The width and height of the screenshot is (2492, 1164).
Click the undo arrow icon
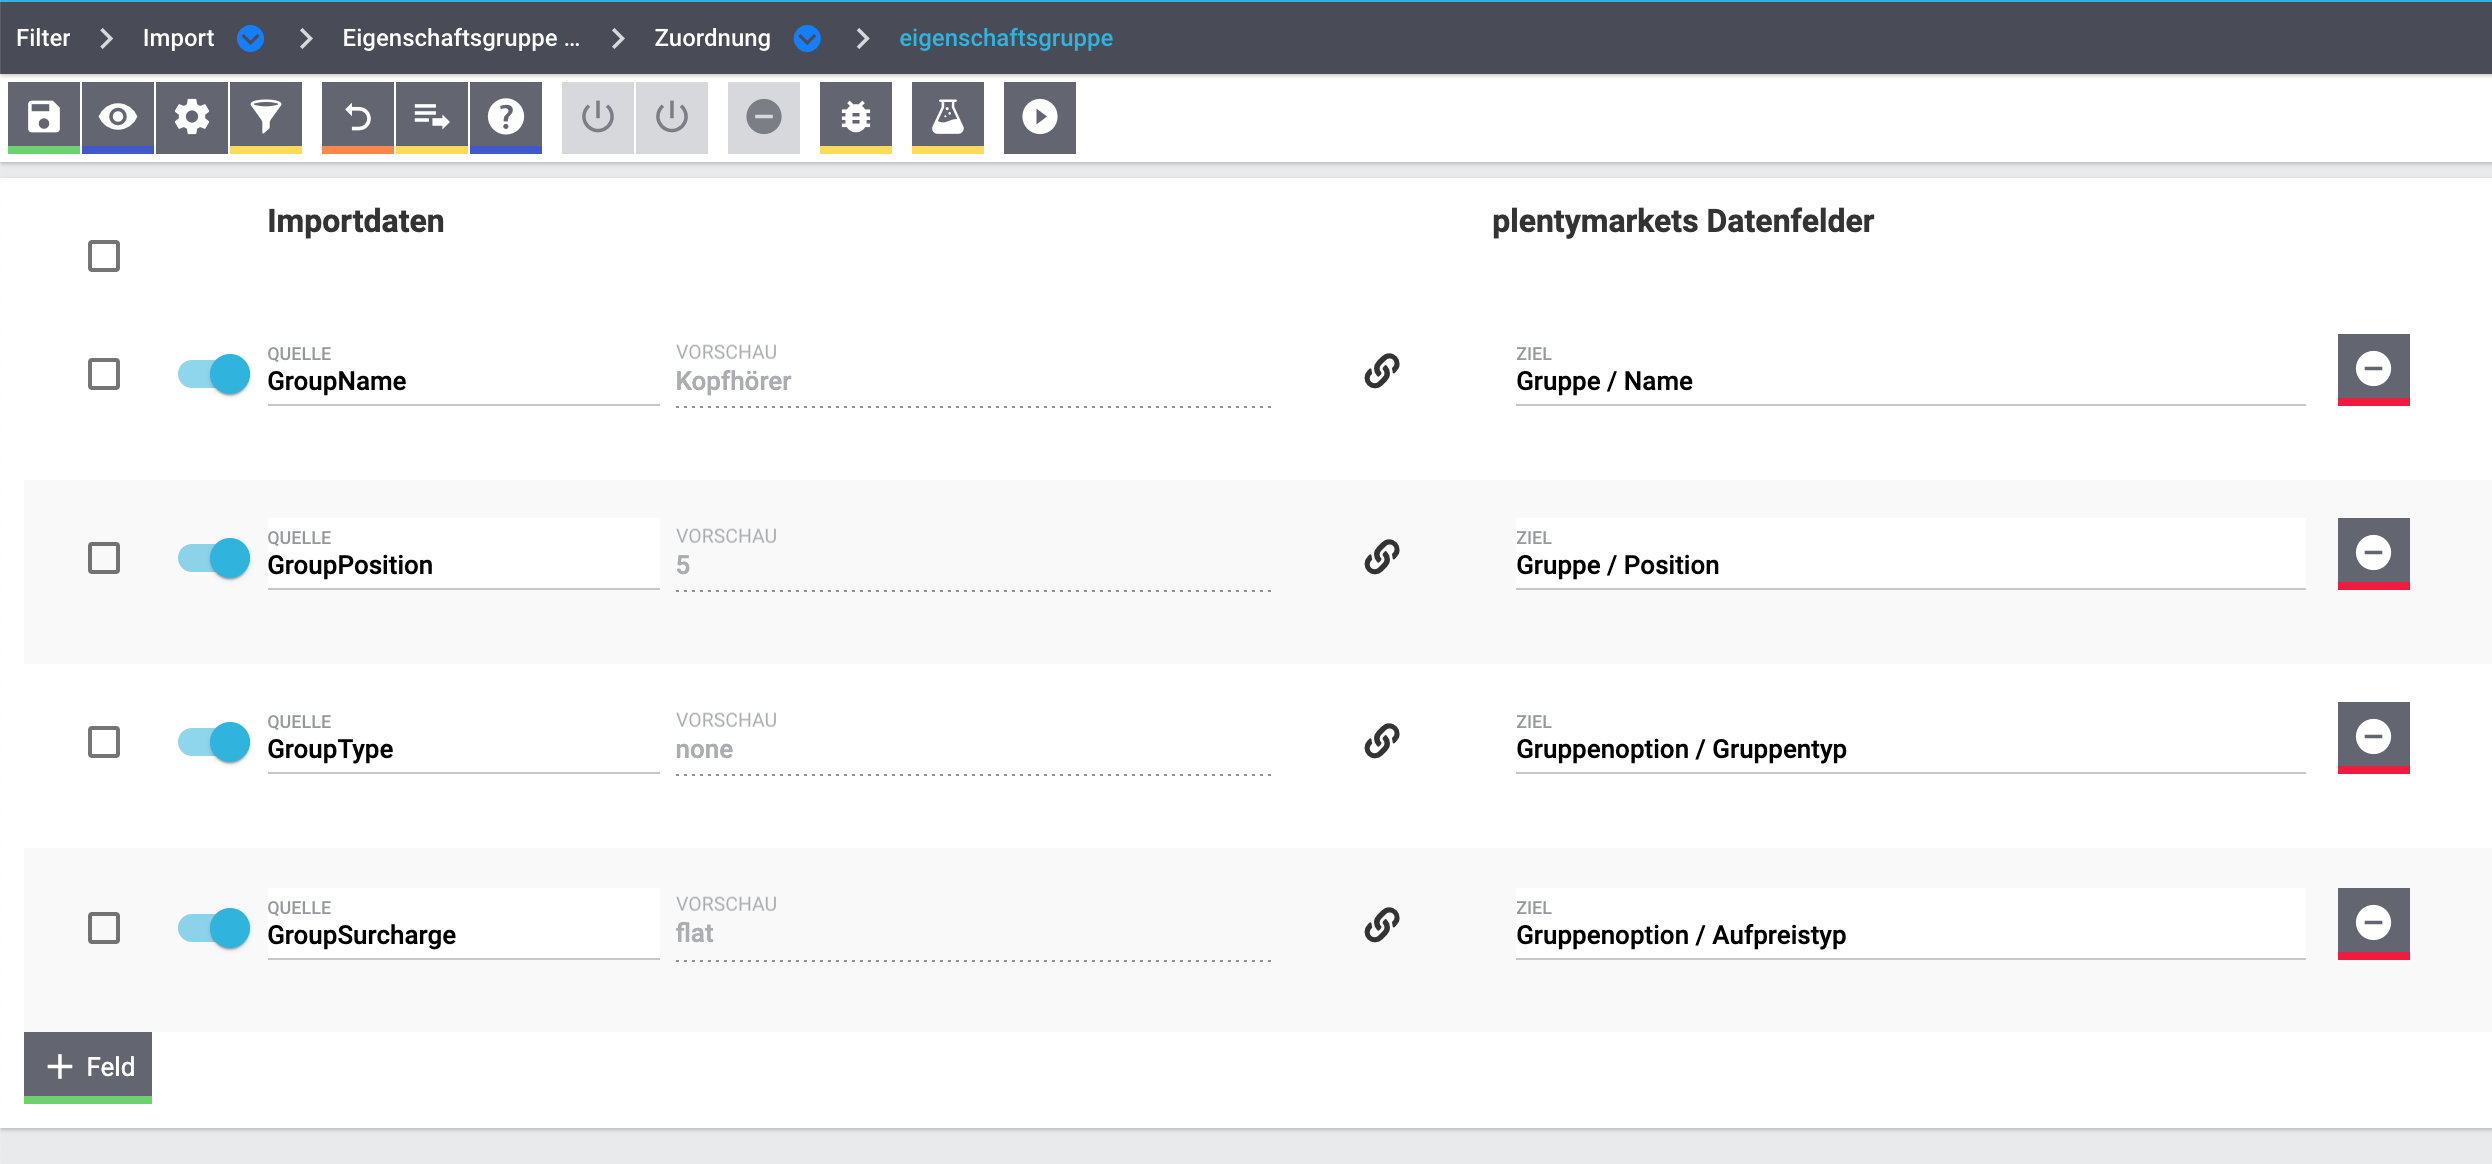tap(358, 117)
